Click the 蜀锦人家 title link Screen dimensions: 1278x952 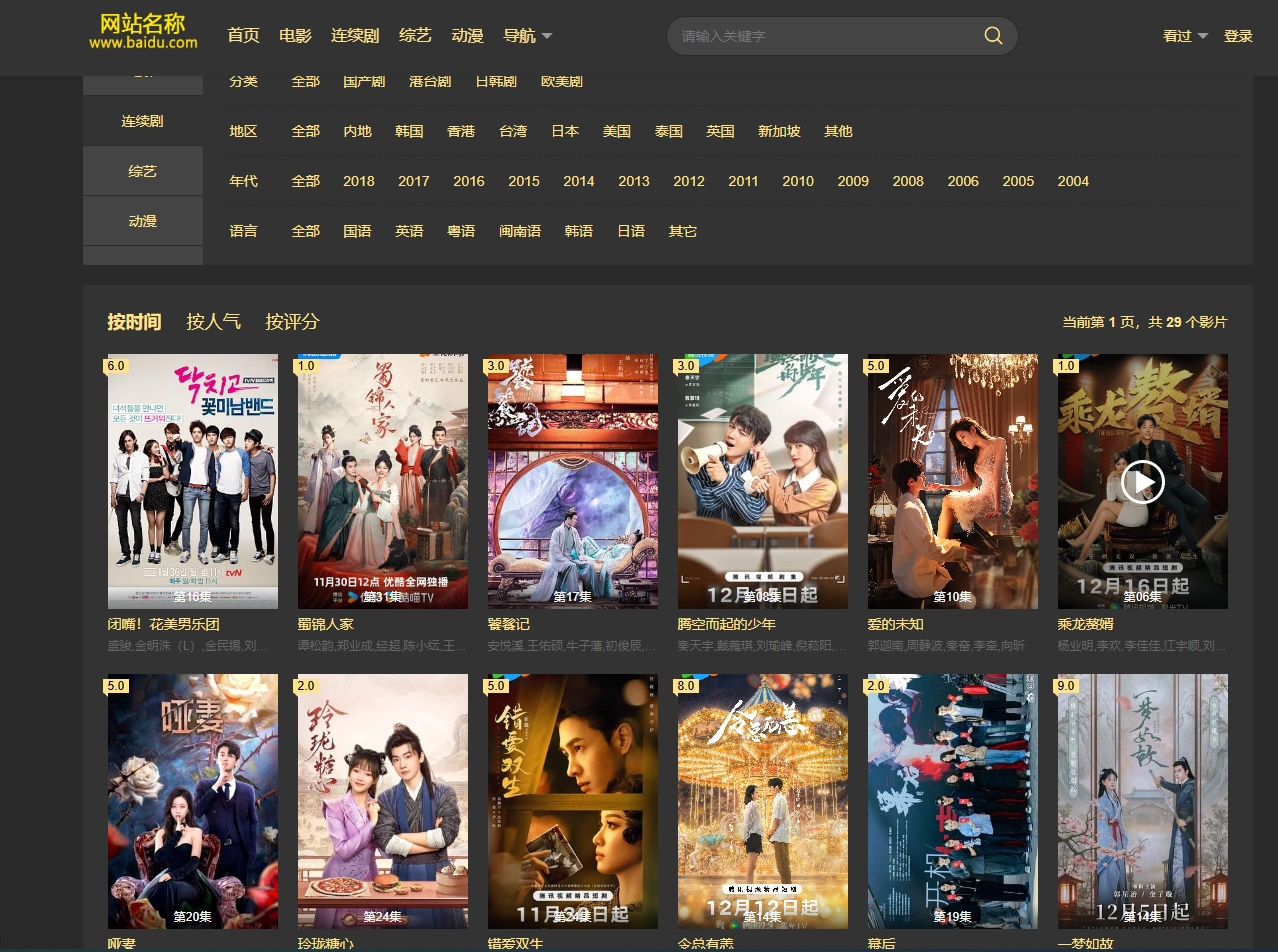326,624
